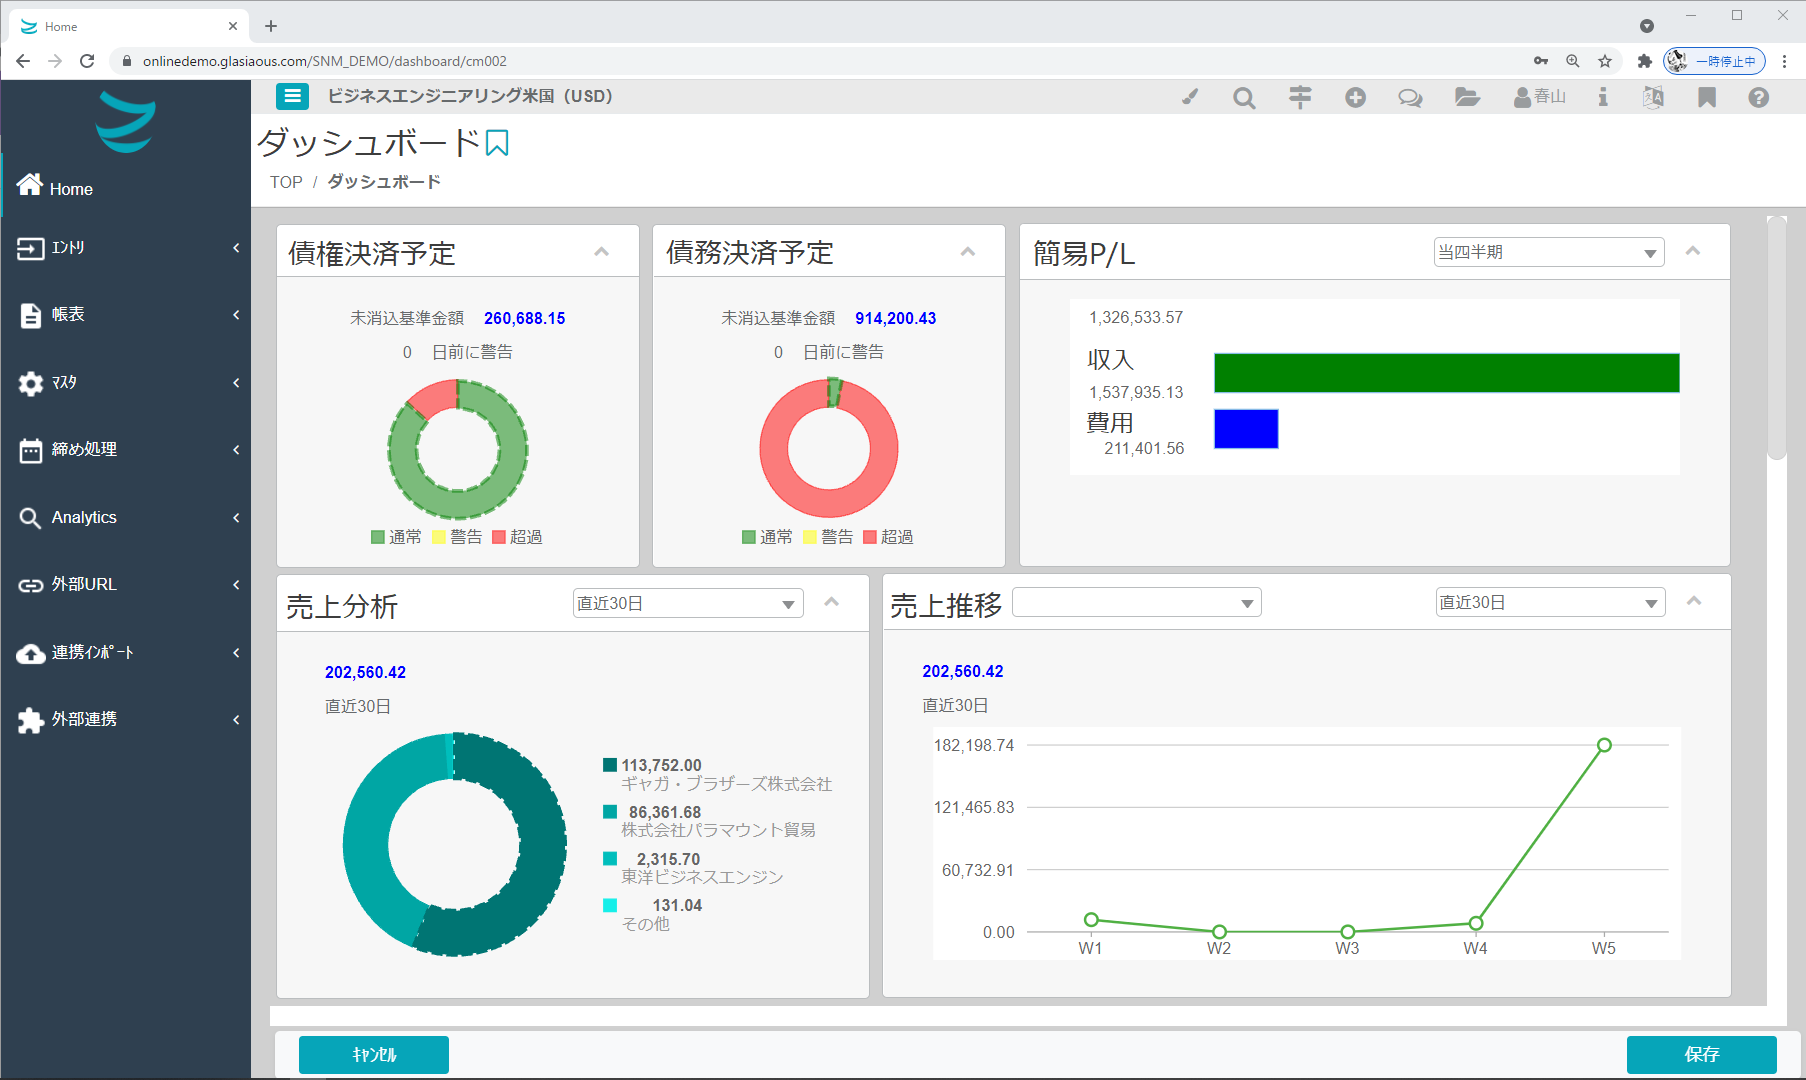
Task: Expand the Analytics sidebar menu
Action: 125,517
